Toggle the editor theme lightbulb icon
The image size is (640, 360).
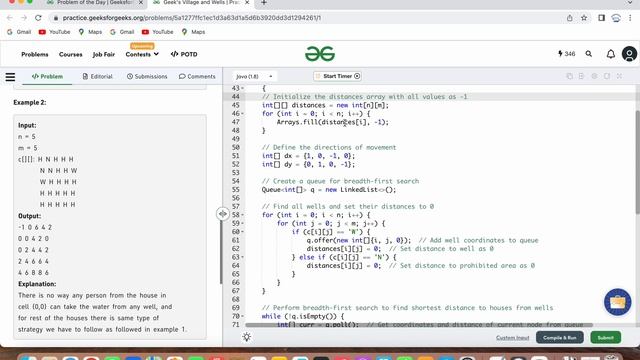click(x=247, y=337)
